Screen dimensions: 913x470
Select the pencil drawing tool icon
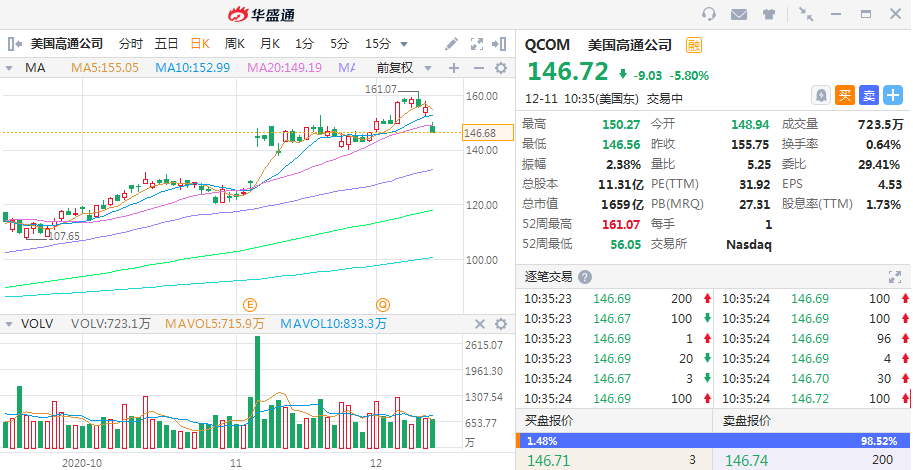(x=451, y=44)
